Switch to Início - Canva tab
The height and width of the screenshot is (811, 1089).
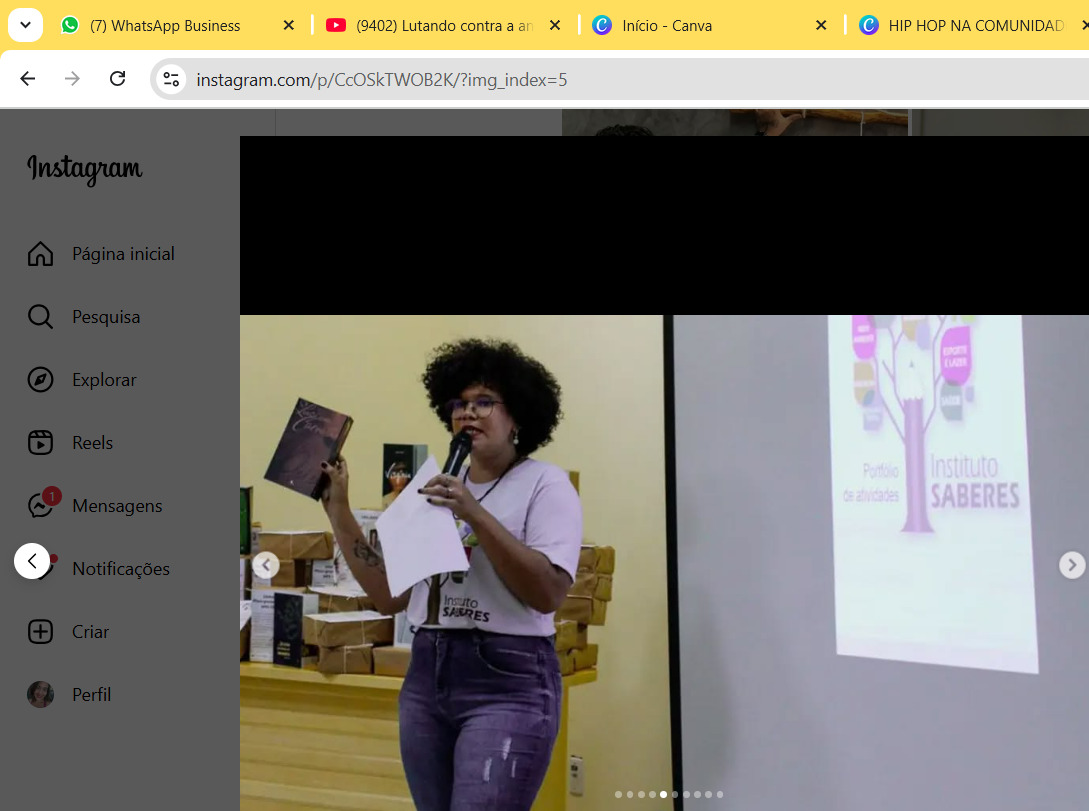tap(667, 26)
